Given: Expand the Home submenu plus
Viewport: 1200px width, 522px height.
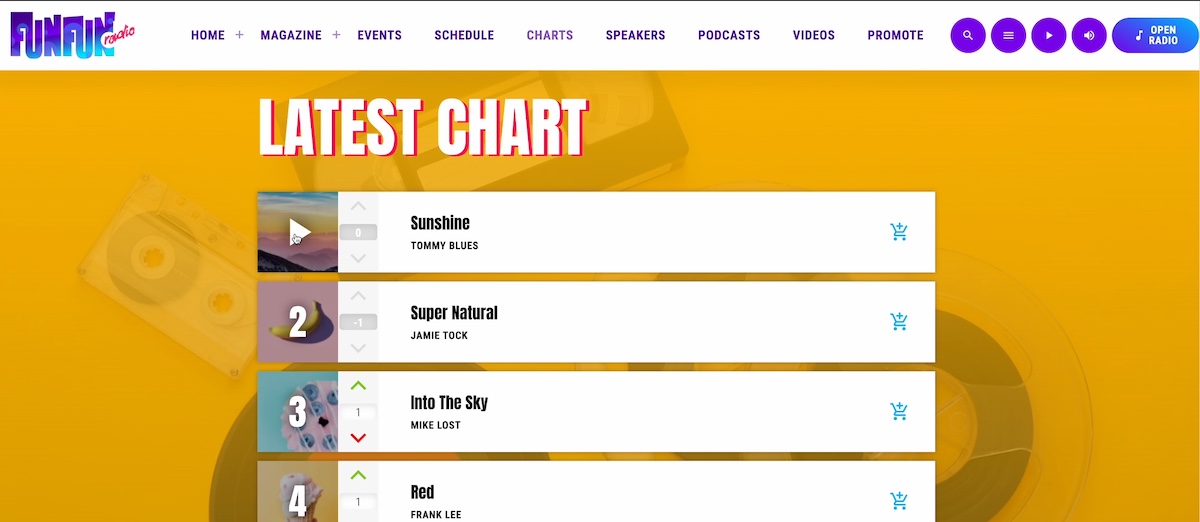Looking at the screenshot, I should coord(240,35).
